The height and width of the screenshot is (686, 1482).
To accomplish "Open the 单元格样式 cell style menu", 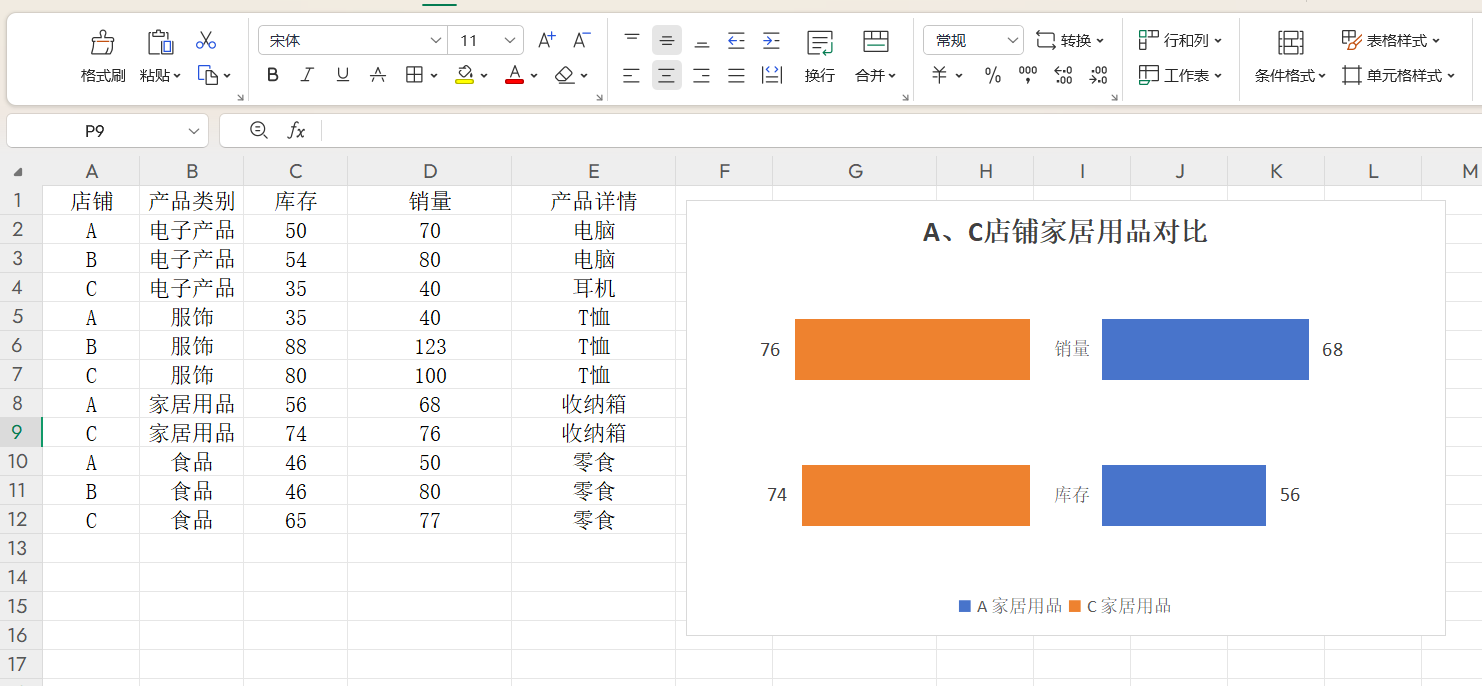I will (1398, 75).
